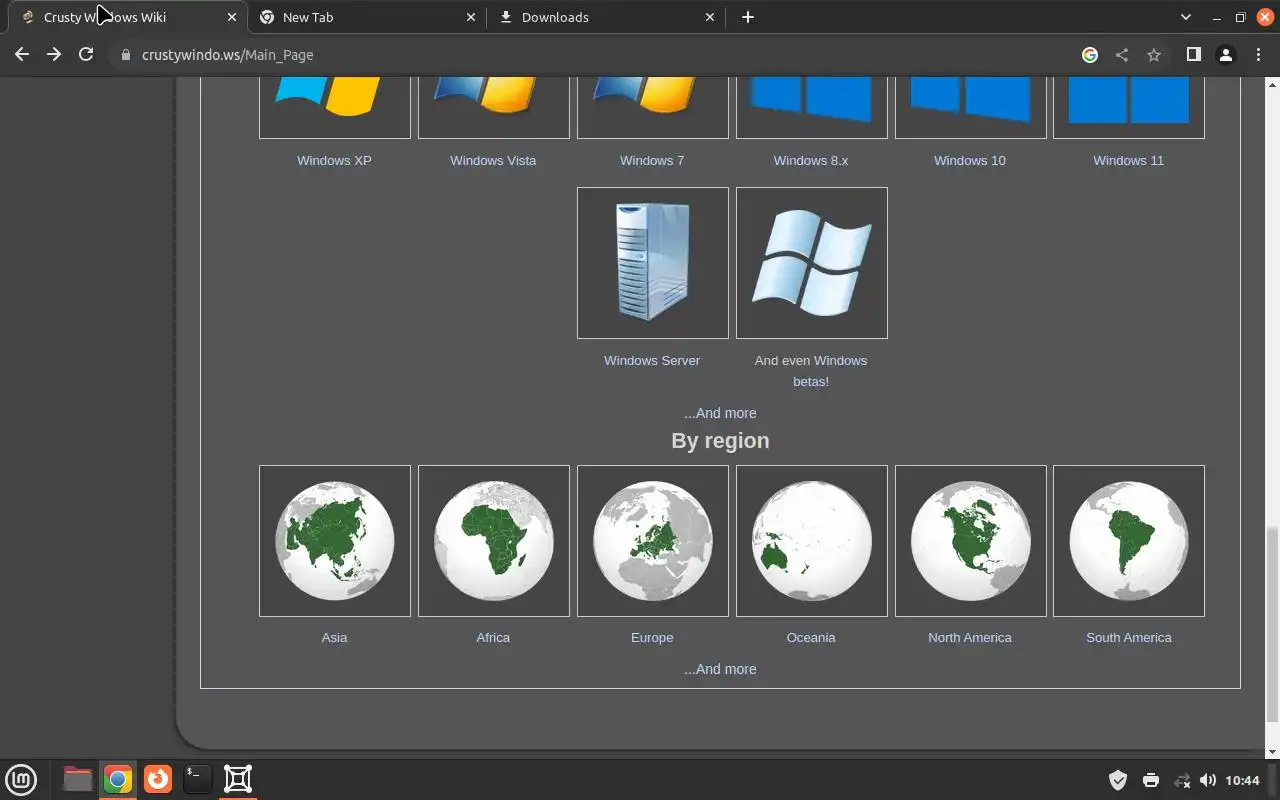
Task: Open the South America text link
Action: (1129, 637)
